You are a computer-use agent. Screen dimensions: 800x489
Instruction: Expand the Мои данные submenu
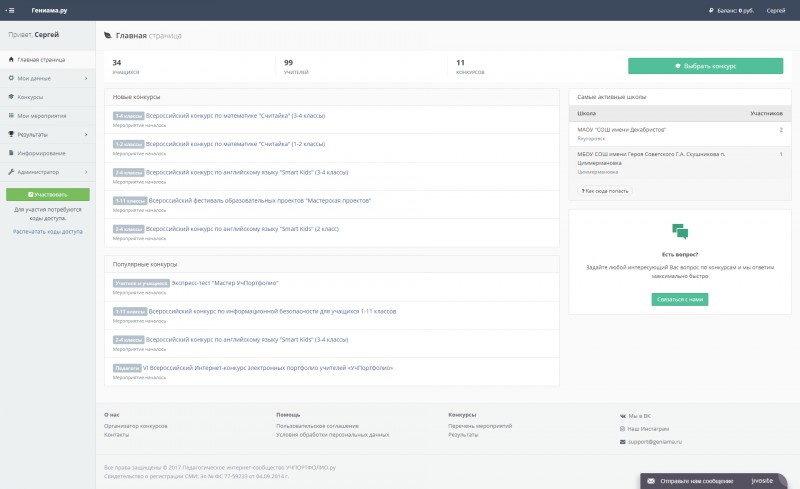pyautogui.click(x=86, y=78)
